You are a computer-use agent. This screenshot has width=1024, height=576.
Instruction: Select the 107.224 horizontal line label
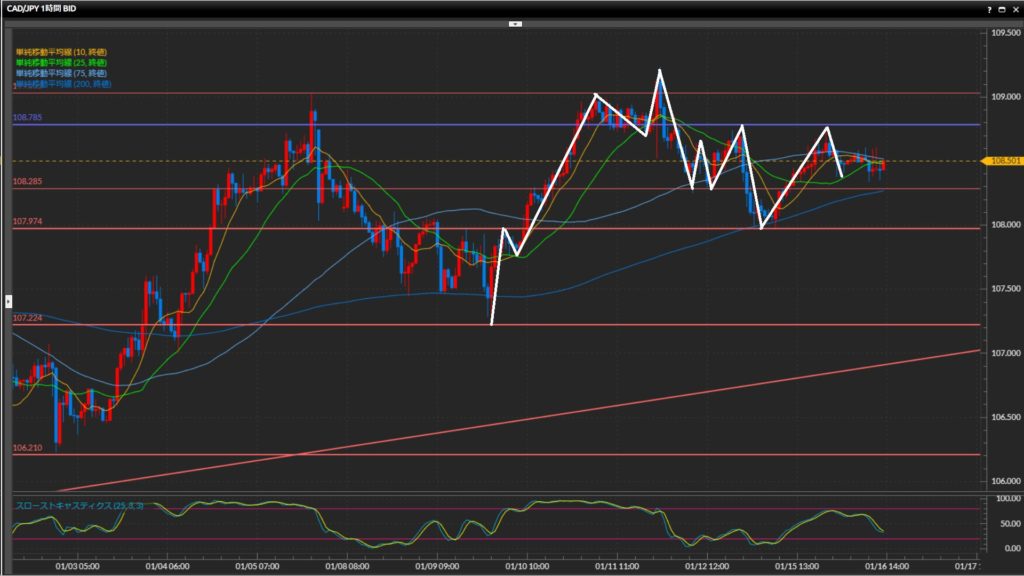[26, 318]
